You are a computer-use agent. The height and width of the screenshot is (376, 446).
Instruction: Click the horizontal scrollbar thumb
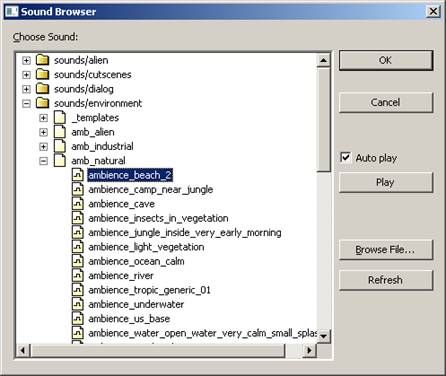coord(158,350)
